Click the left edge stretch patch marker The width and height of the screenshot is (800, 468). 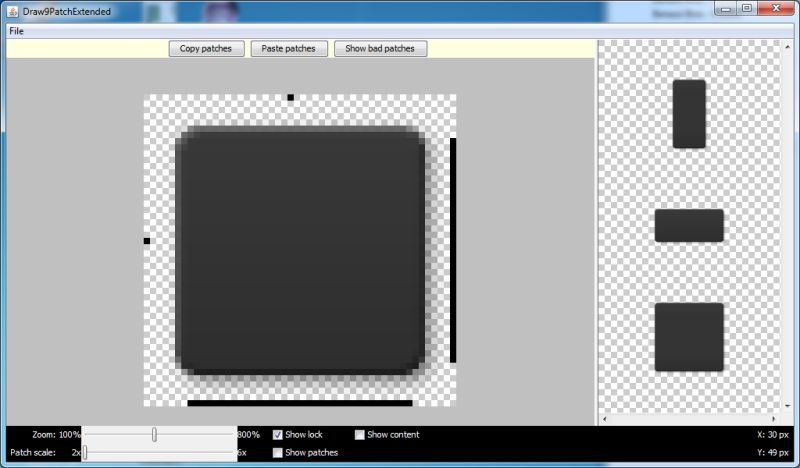tap(147, 241)
